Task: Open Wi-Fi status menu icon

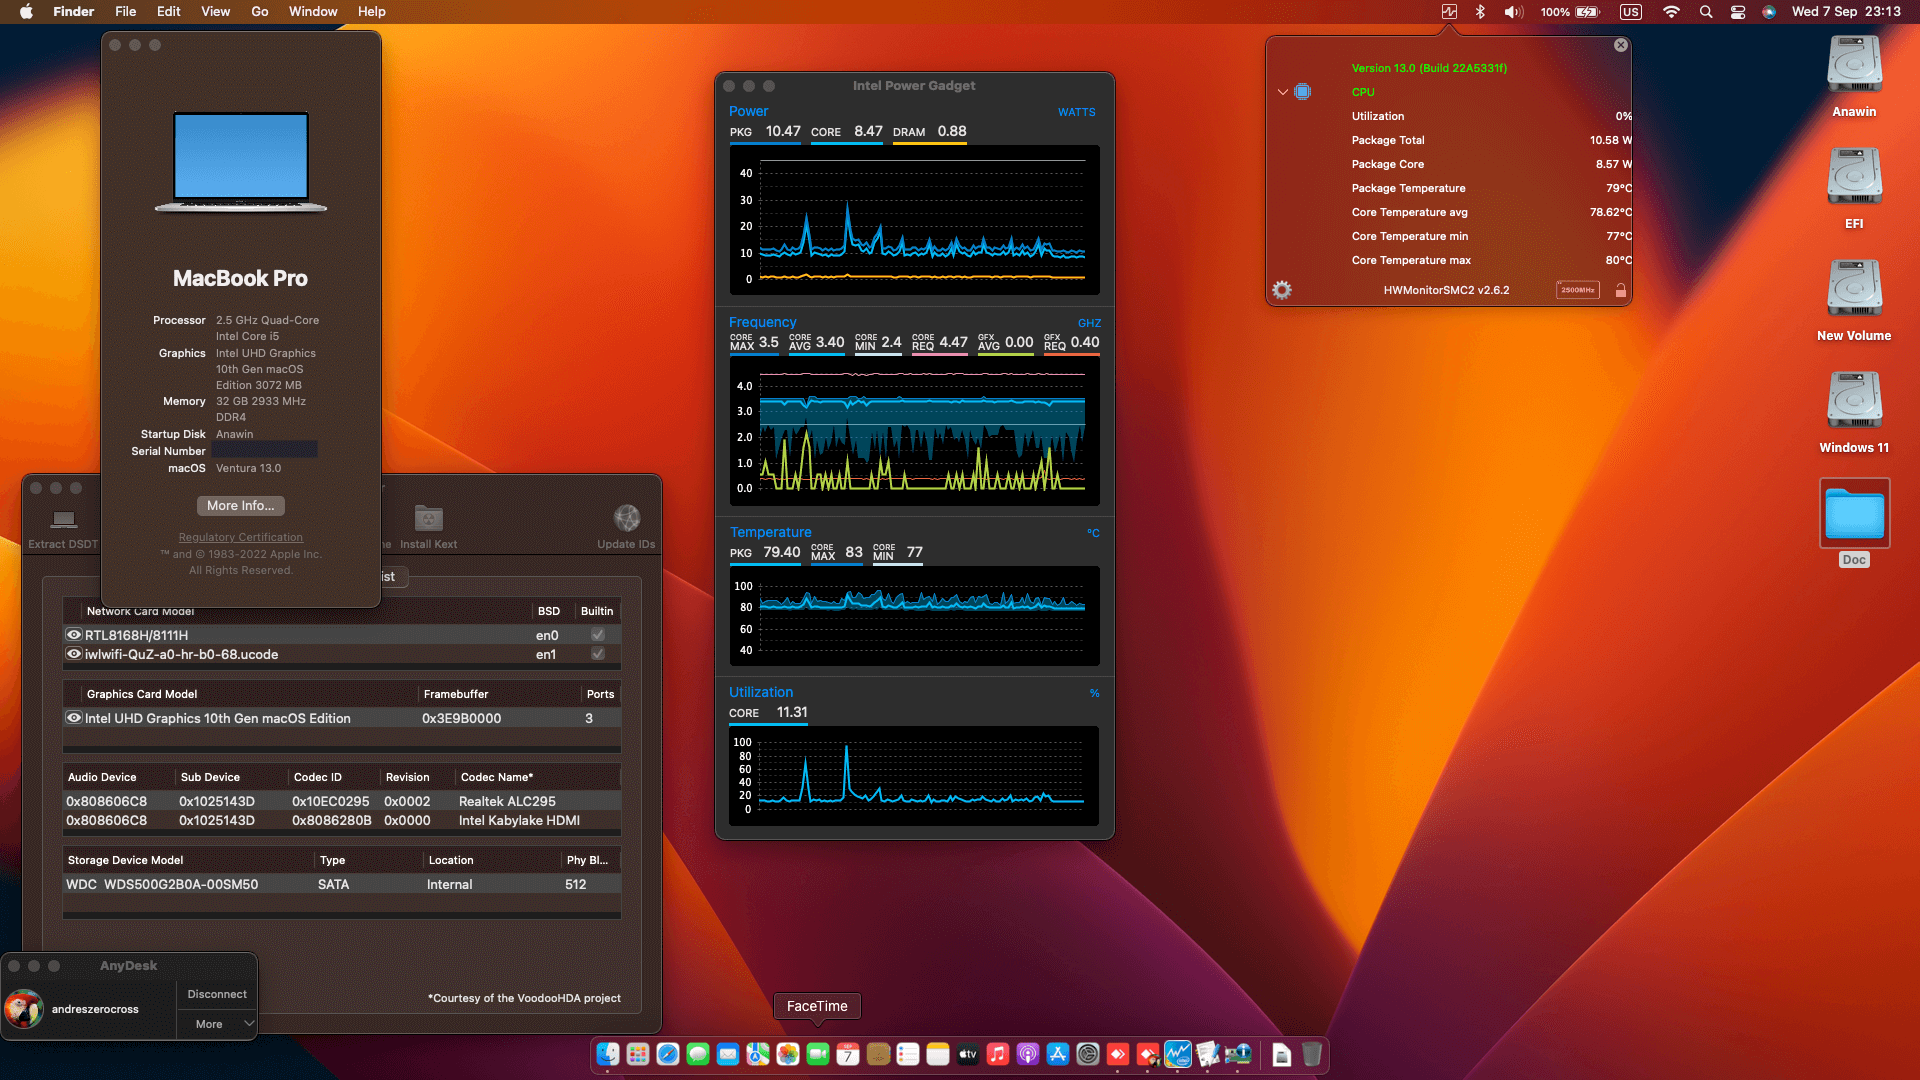Action: [x=1671, y=12]
